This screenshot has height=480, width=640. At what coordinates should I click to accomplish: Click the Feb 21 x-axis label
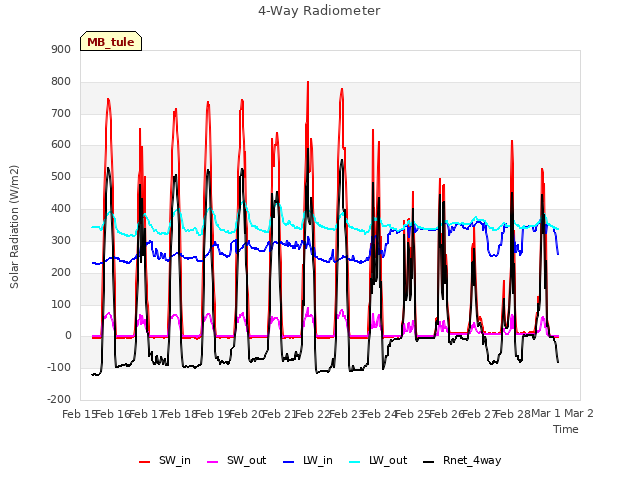(x=279, y=414)
